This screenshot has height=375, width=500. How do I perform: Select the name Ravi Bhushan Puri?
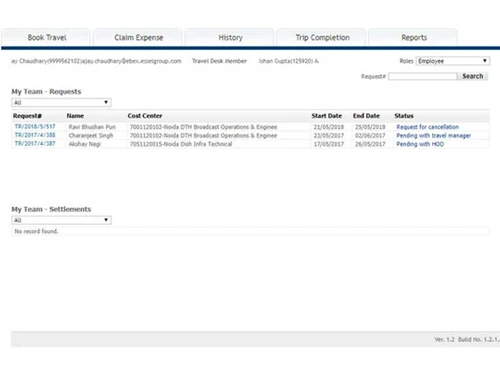click(x=92, y=127)
